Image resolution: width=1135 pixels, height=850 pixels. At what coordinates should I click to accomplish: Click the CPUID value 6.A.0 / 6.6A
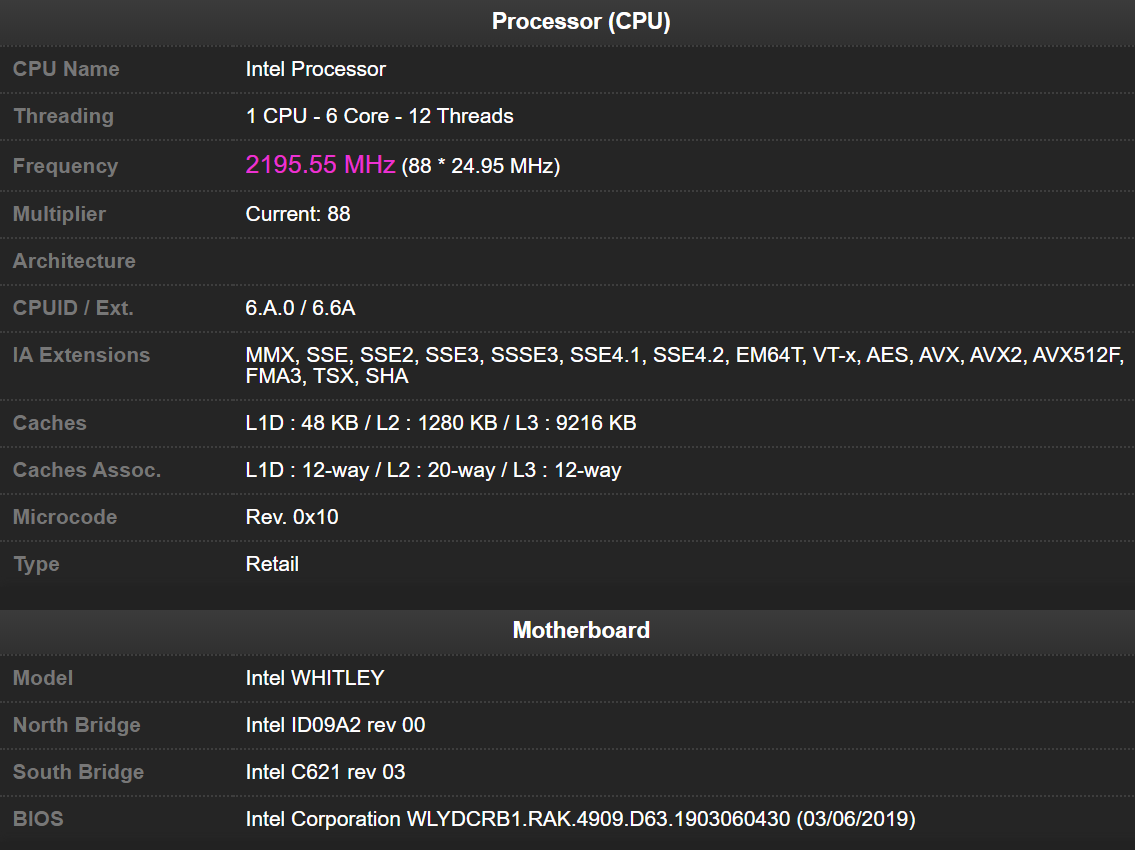(x=300, y=308)
